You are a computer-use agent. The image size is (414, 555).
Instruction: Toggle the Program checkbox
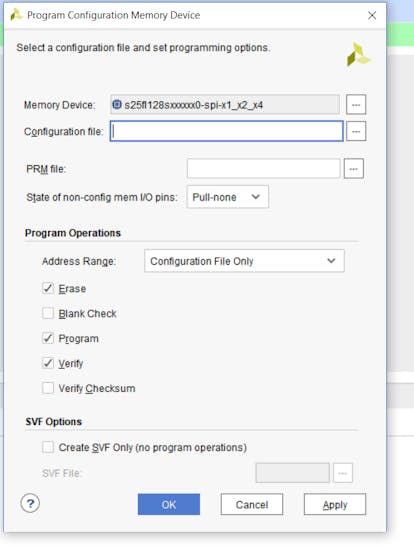48,338
